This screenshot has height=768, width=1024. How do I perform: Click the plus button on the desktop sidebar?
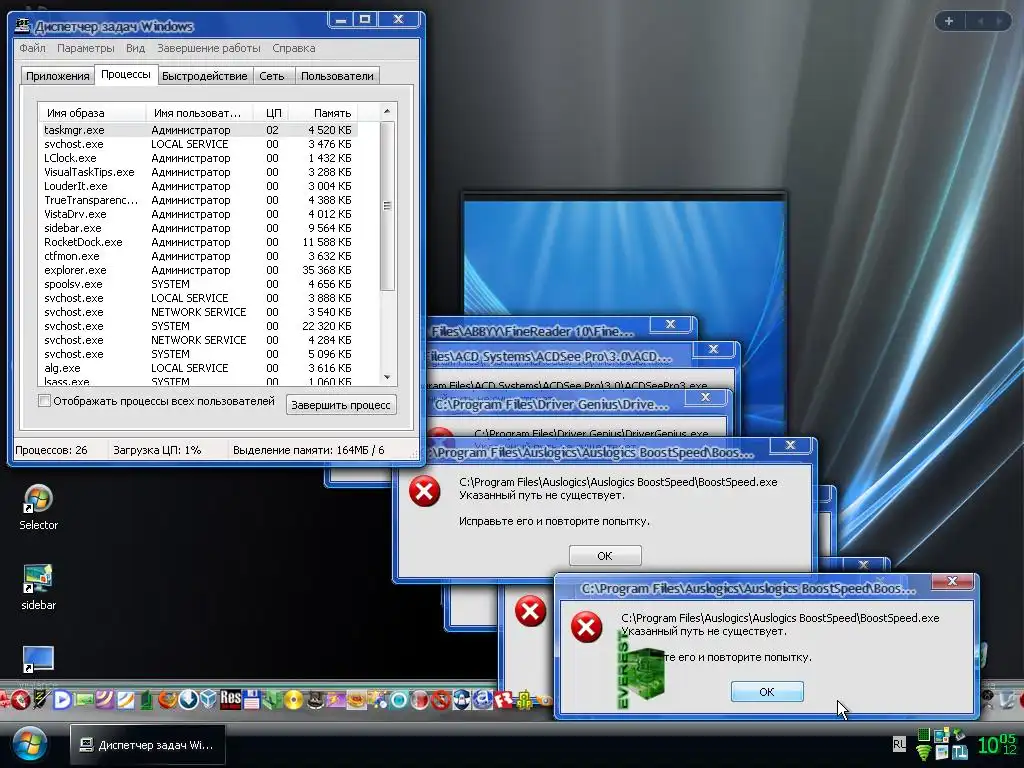tap(949, 21)
